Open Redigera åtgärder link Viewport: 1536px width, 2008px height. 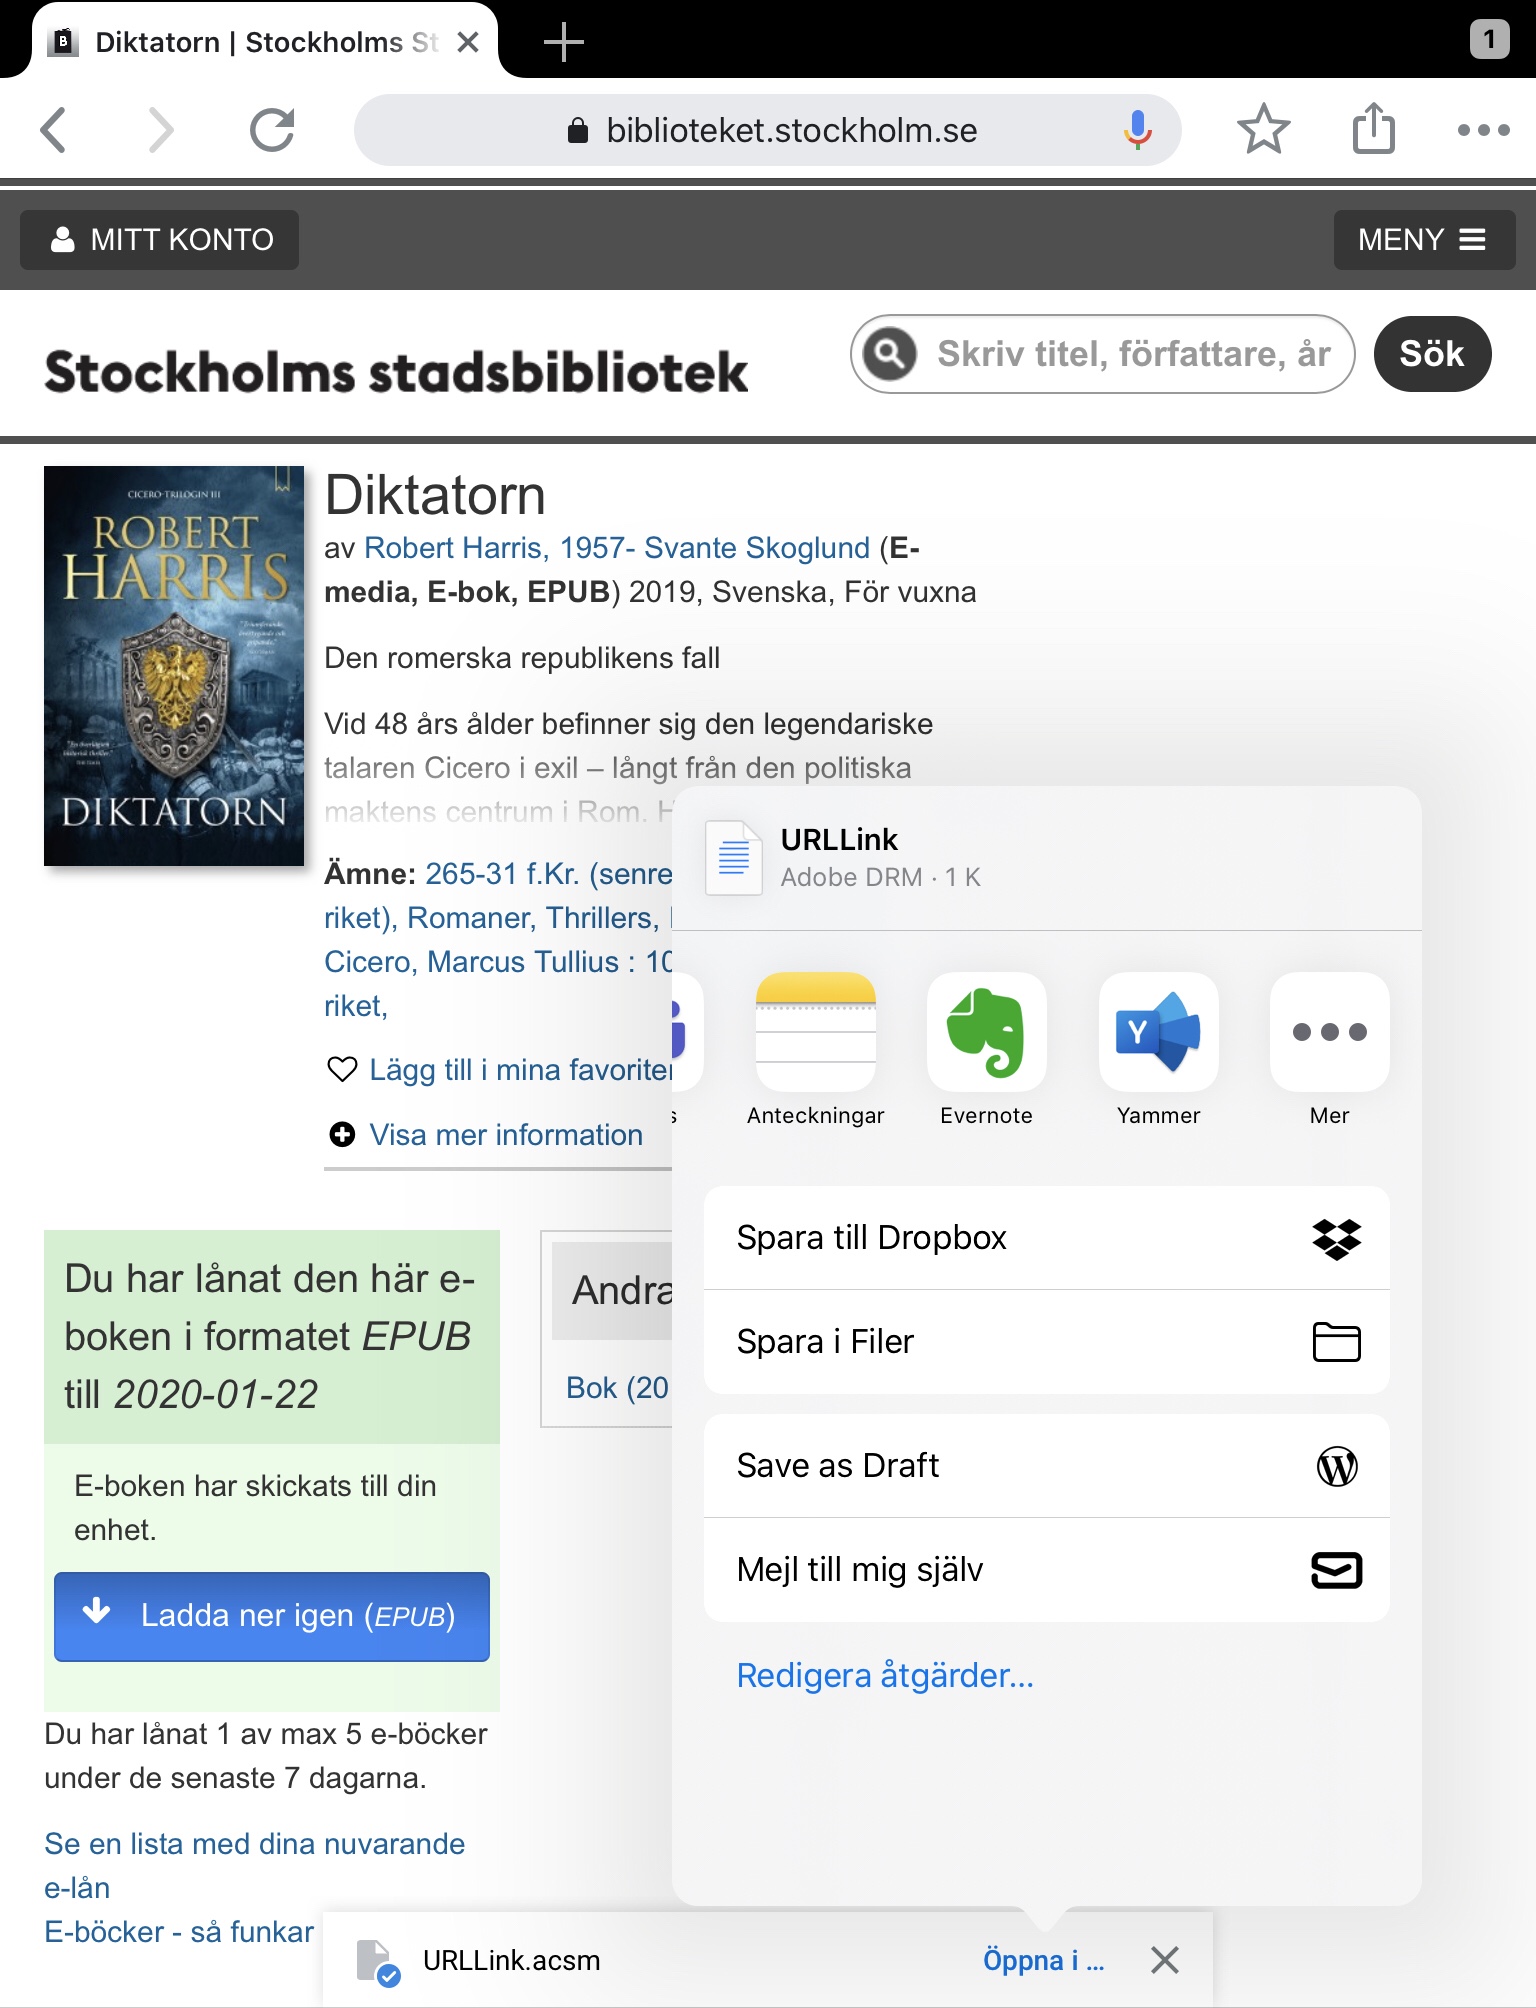tap(885, 1675)
